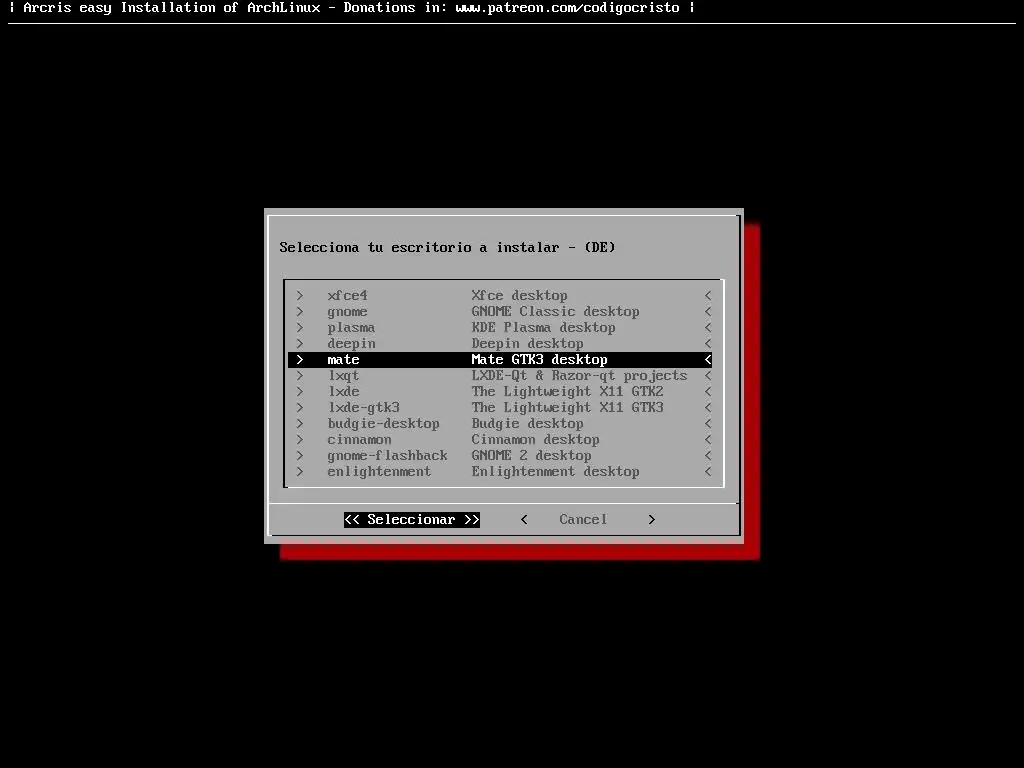Choose cinnamon desktop option
This screenshot has height=768, width=1024.
pos(500,440)
